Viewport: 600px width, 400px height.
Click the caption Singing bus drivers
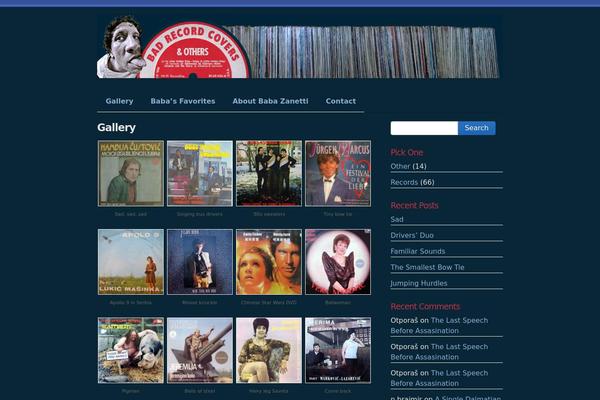tap(200, 214)
